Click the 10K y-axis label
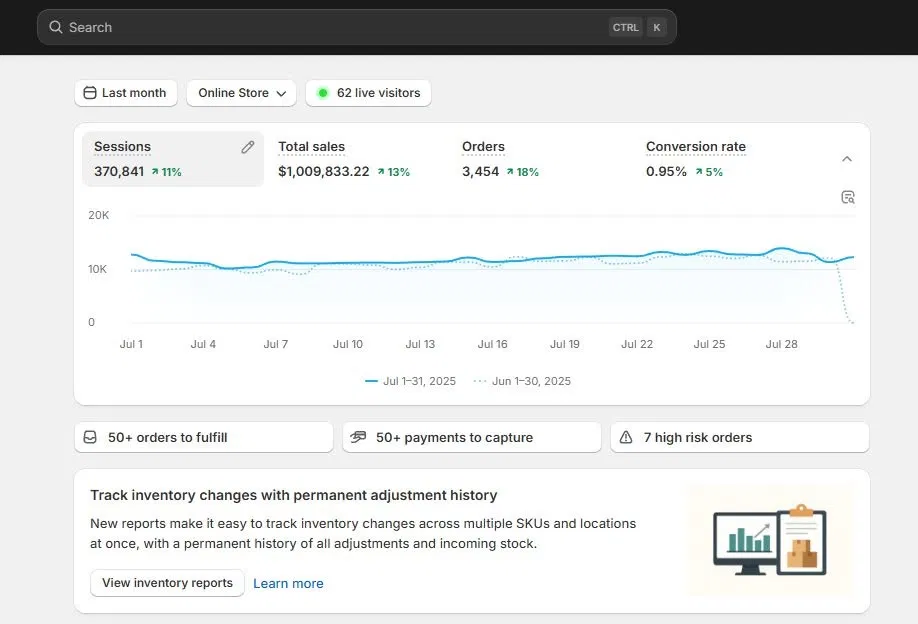This screenshot has height=624, width=918. tap(98, 269)
